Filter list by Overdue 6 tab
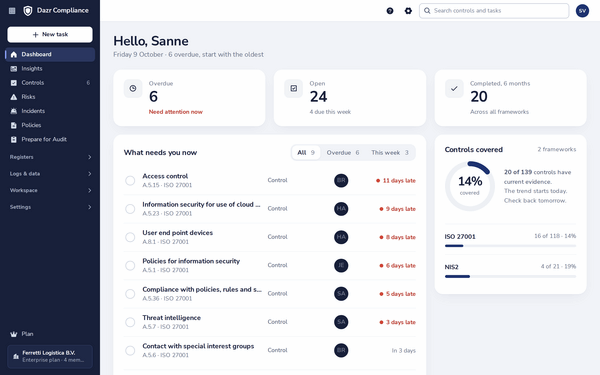Screen dimensions: 600x375 (x=343, y=152)
